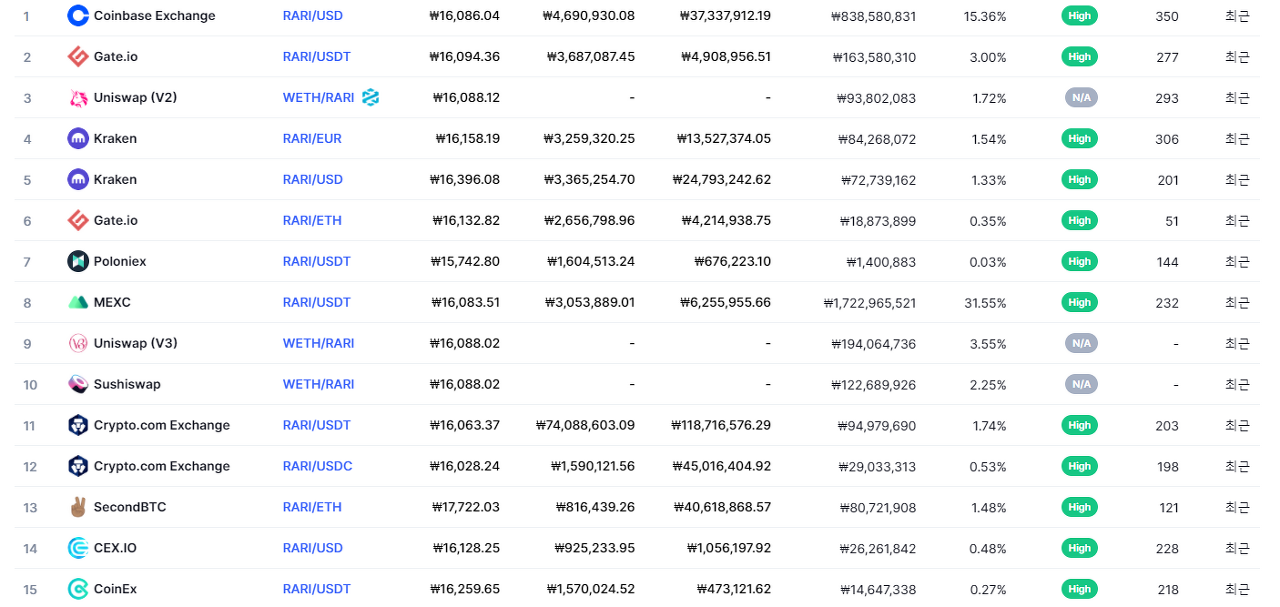Image resolution: width=1280 pixels, height=607 pixels.
Task: Click the Kraken logo in row 5
Action: pyautogui.click(x=78, y=180)
